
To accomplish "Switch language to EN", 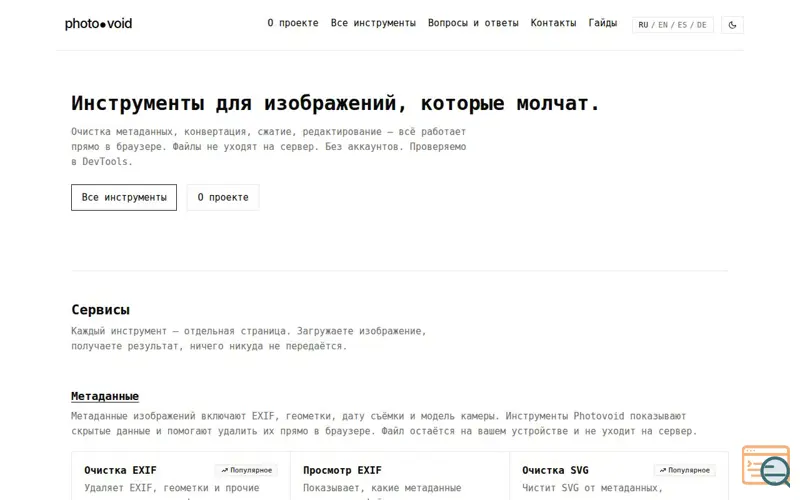I will tap(663, 25).
